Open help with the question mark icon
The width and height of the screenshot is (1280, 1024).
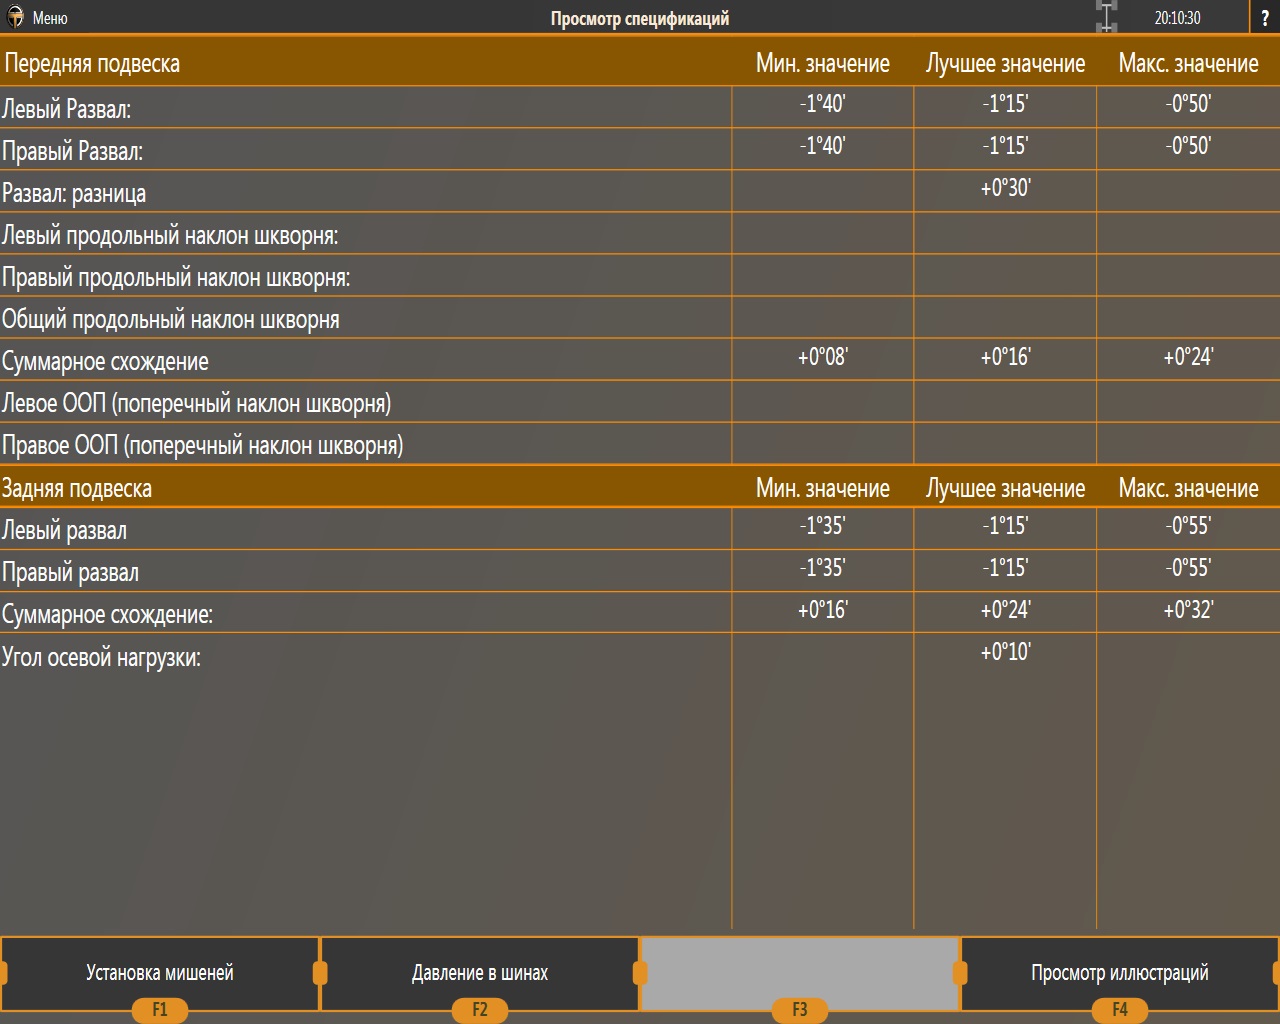pyautogui.click(x=1264, y=18)
